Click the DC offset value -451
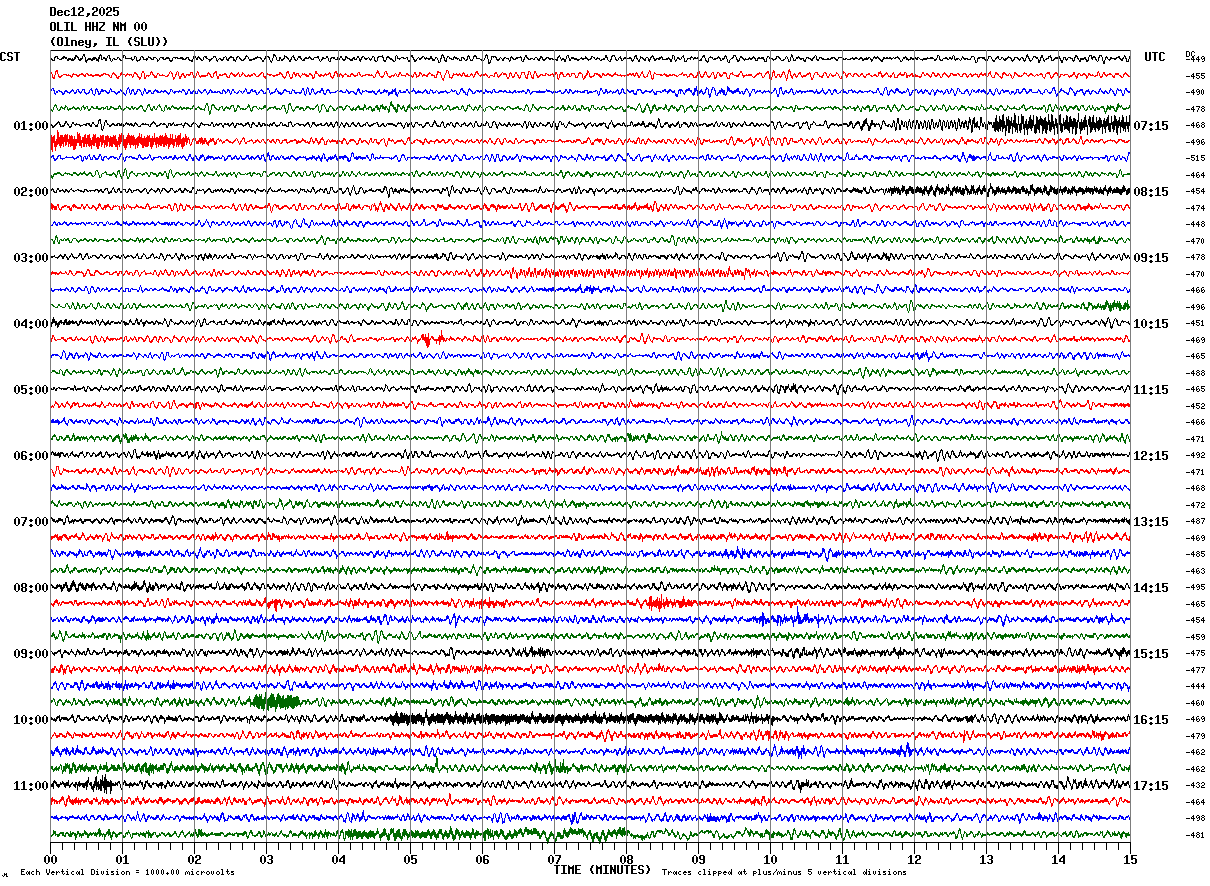The image size is (1210, 886). pos(1196,323)
